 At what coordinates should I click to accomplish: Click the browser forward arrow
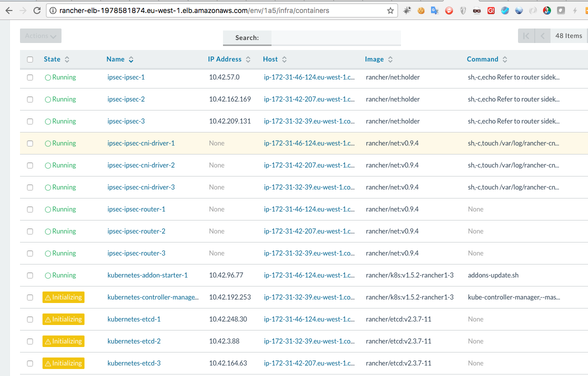pos(23,10)
